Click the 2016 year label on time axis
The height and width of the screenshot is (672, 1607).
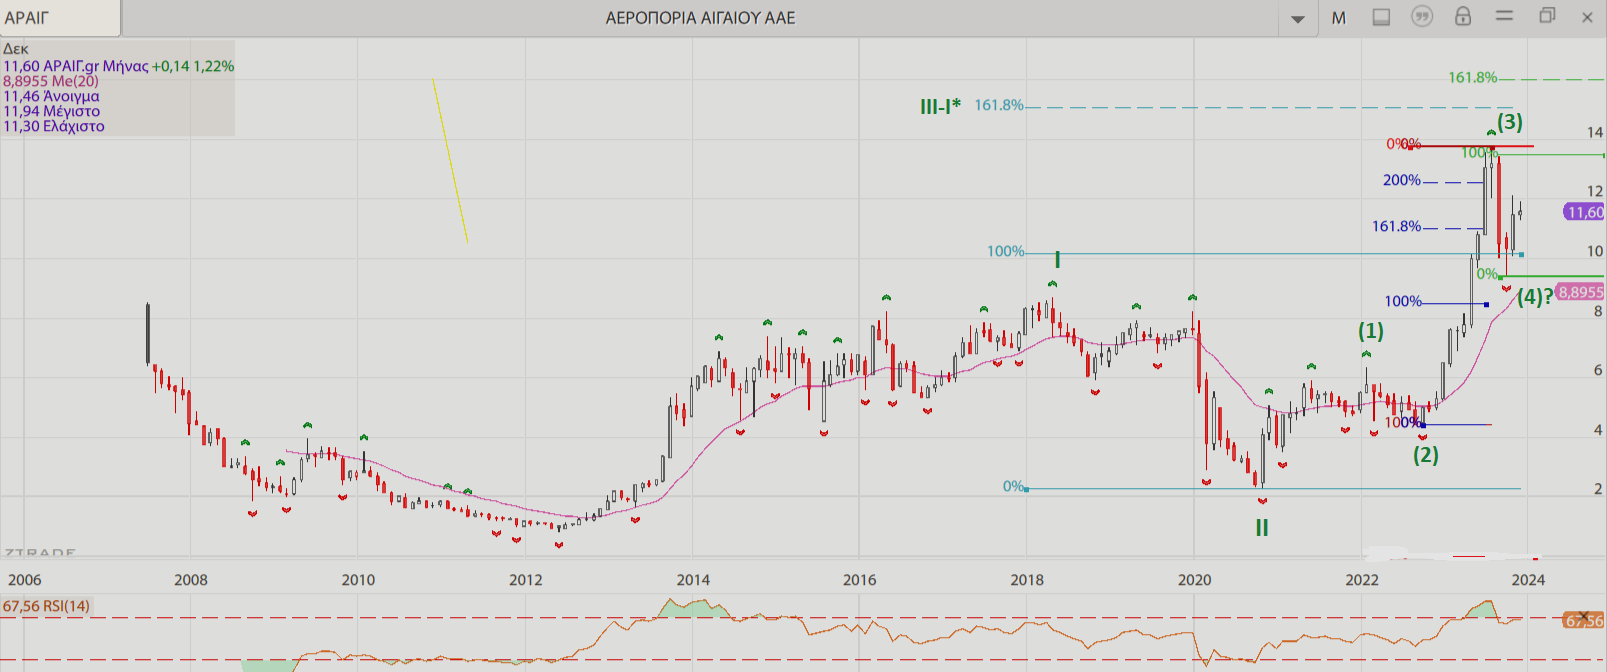860,580
